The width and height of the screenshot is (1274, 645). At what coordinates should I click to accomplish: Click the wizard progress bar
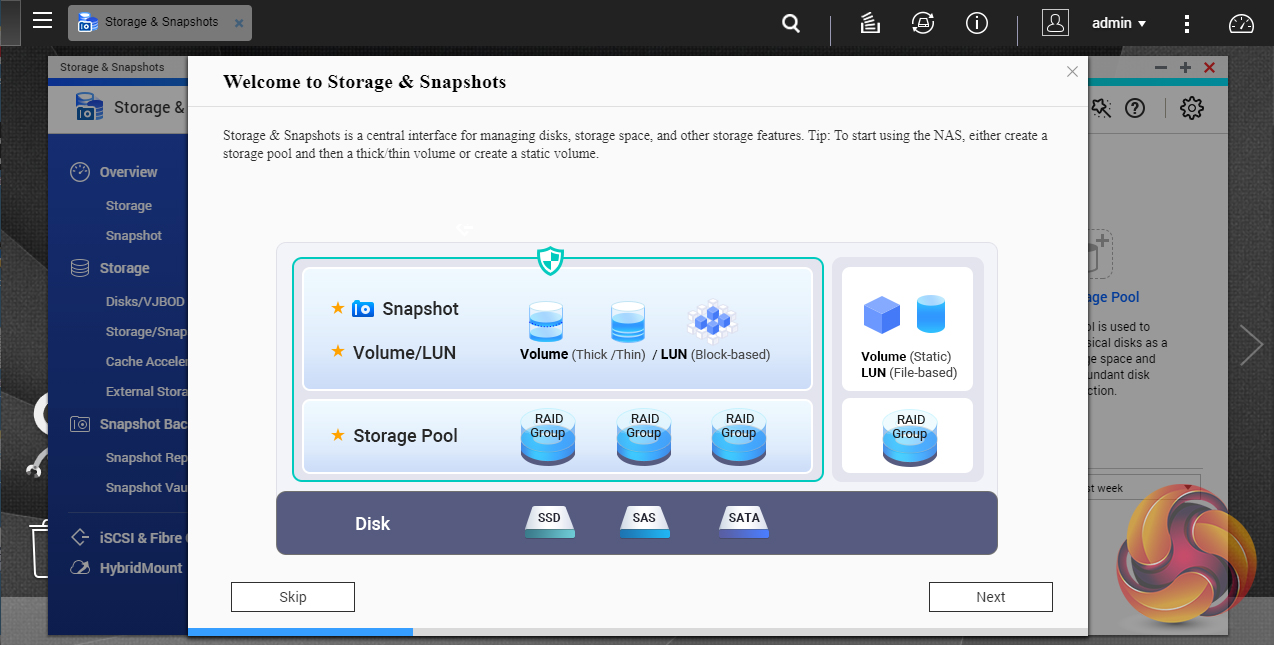coord(638,632)
